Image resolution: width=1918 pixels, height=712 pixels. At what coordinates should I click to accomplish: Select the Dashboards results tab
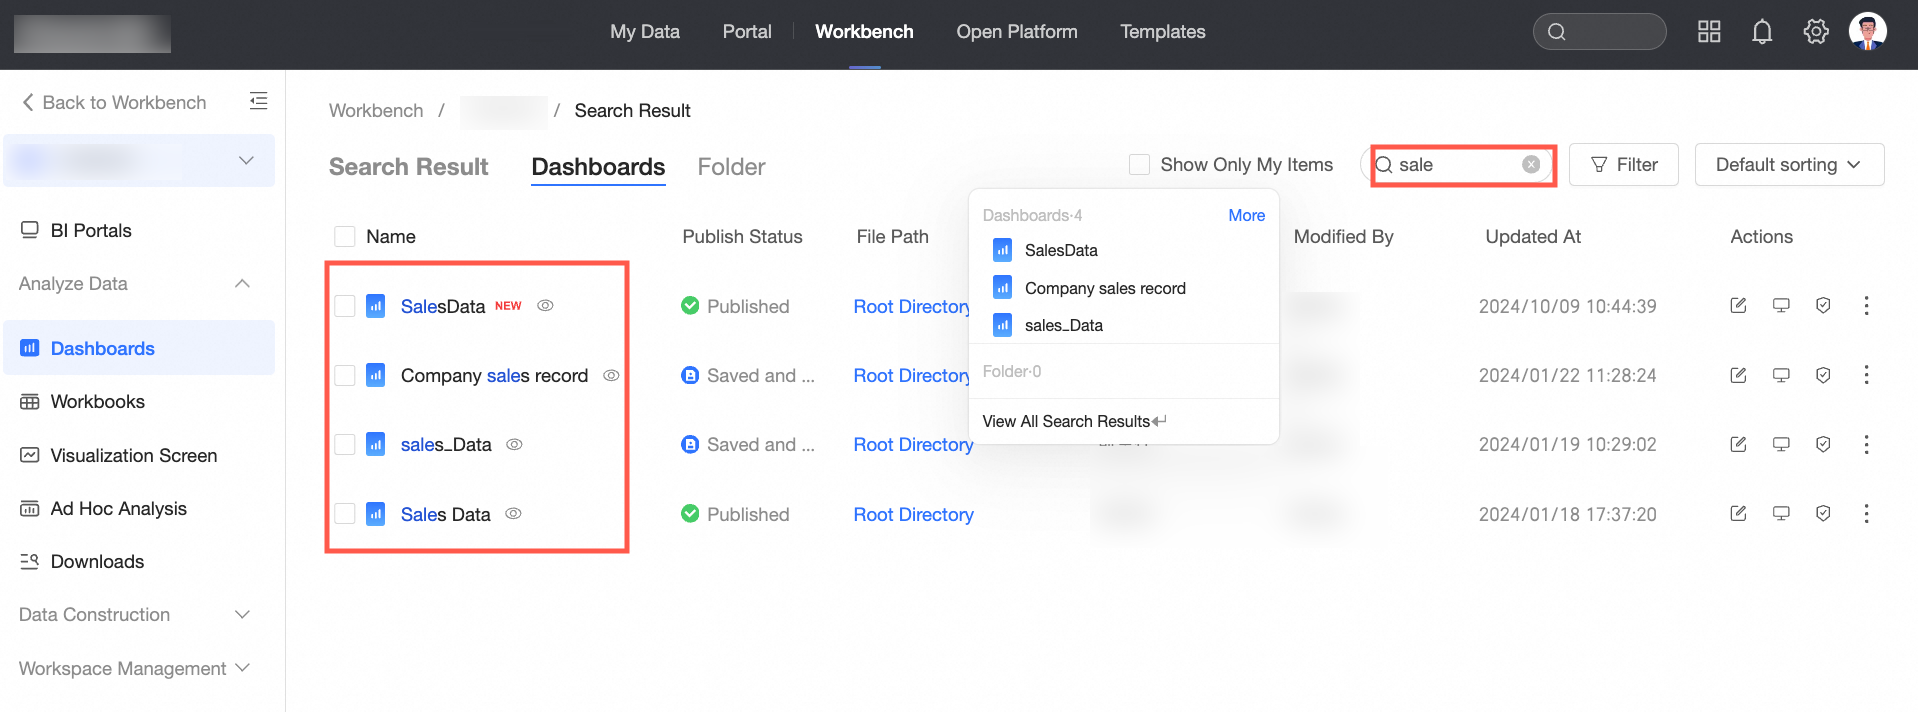tap(598, 167)
